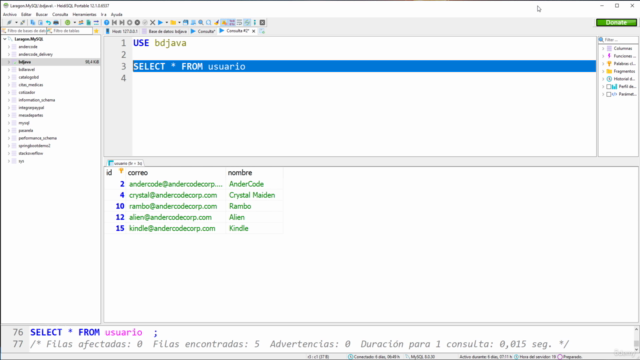Open the load file dropdown arrow
This screenshot has width=640, height=360.
[179, 22]
